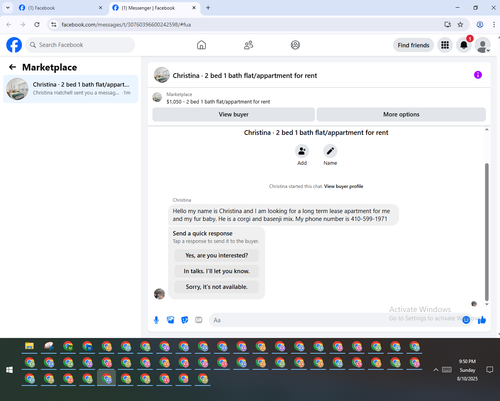500x401 pixels.
Task: Send a thumbs-up like
Action: [x=482, y=320]
